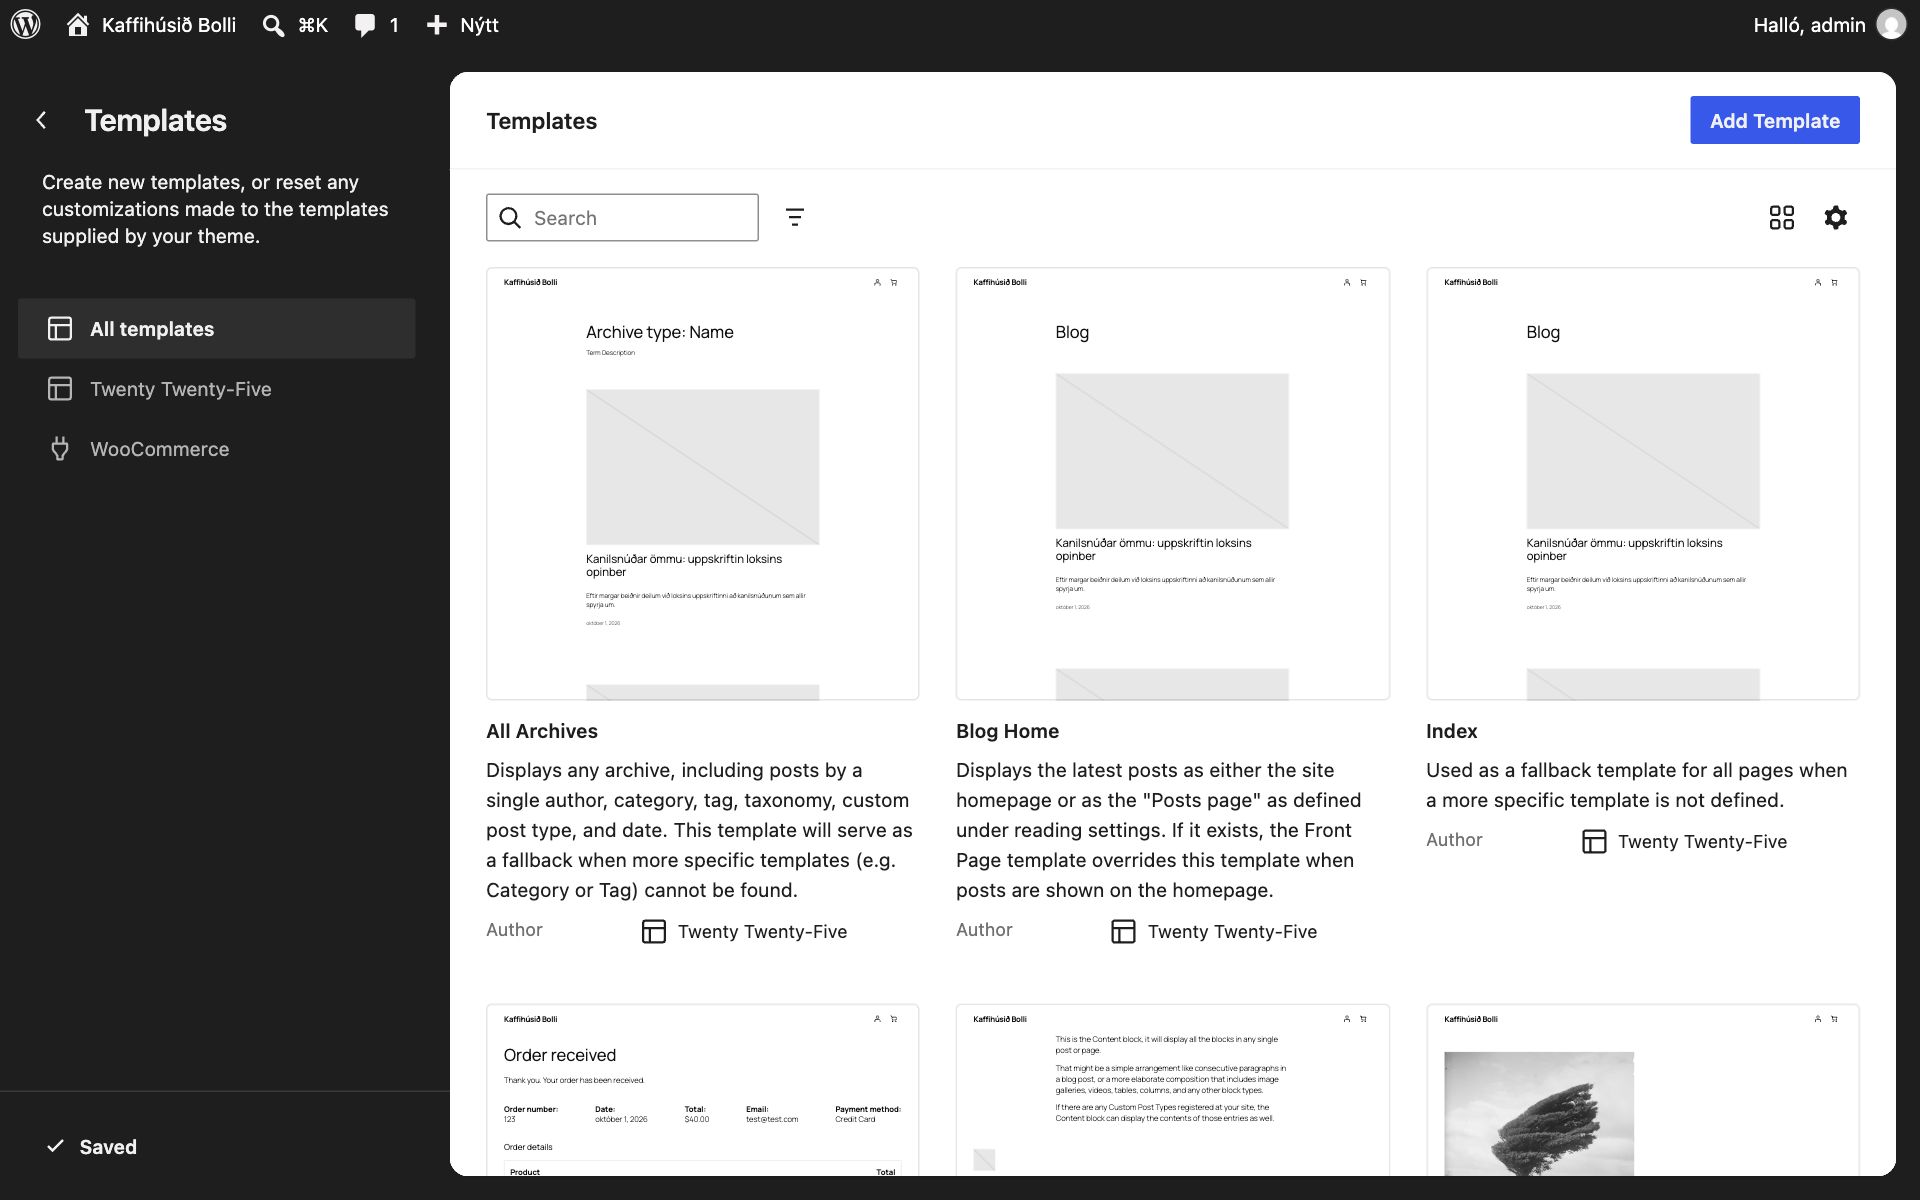Click the theme icon beside Index author
Image resolution: width=1920 pixels, height=1200 pixels.
[x=1594, y=841]
